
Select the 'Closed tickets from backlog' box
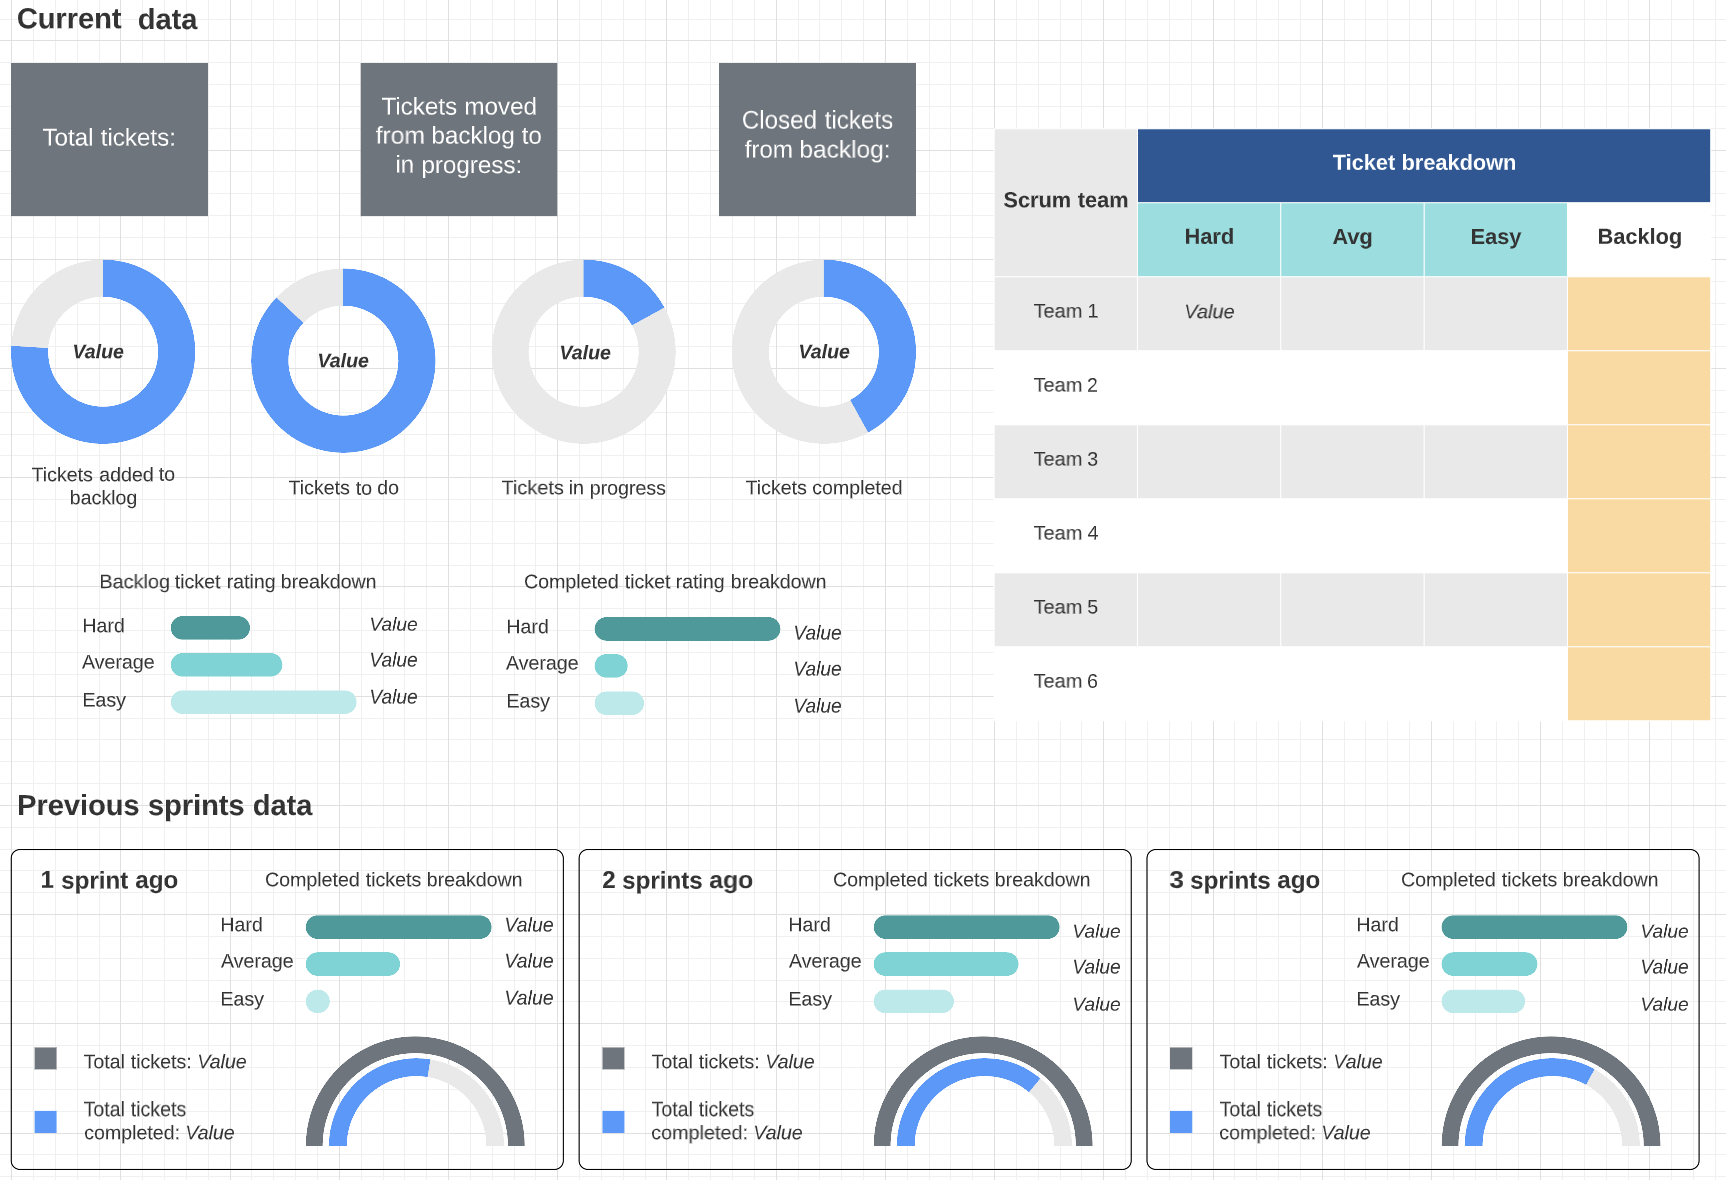coord(817,139)
